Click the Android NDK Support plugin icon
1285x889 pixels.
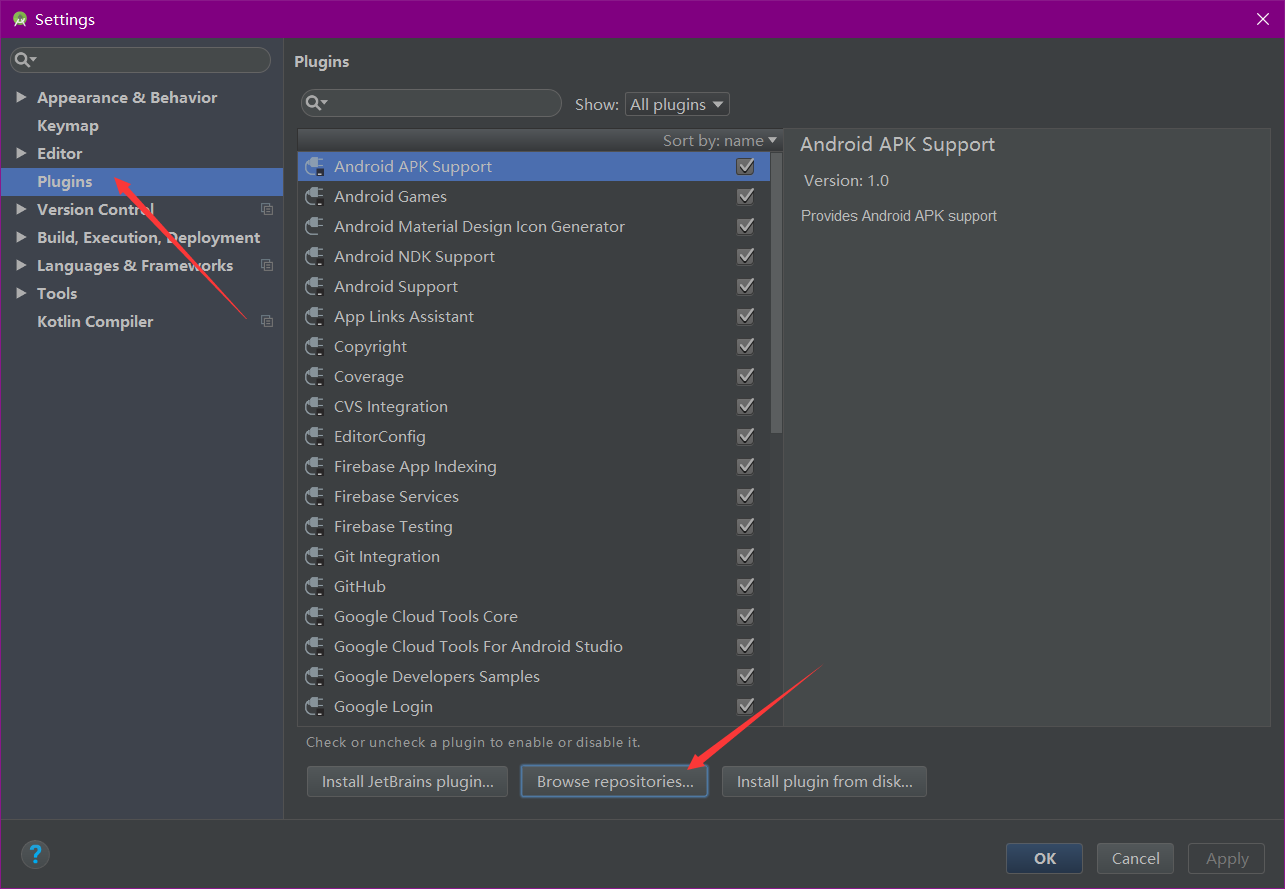315,257
